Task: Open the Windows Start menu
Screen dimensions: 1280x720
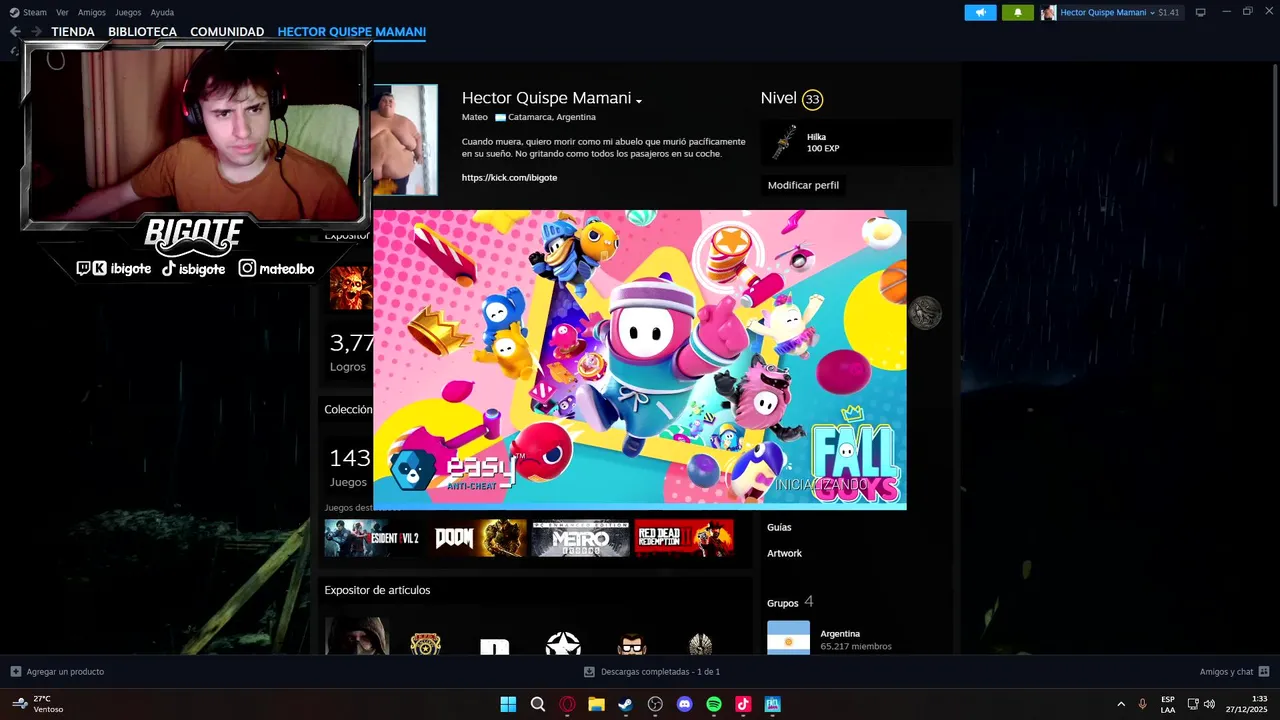Action: (x=508, y=704)
